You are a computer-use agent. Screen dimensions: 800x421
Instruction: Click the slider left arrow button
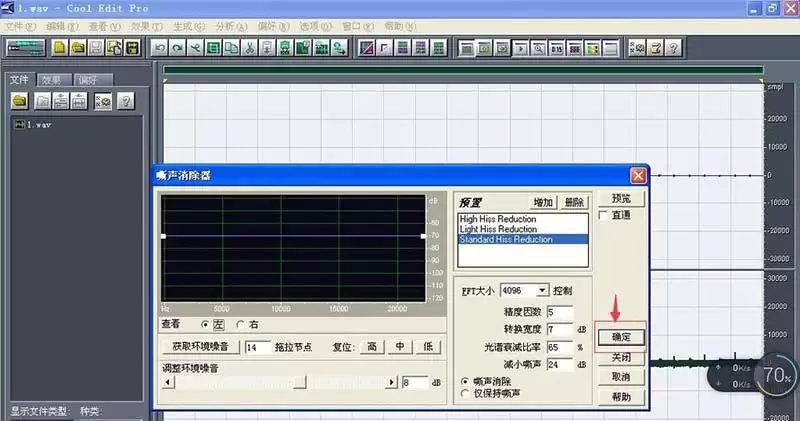pyautogui.click(x=168, y=382)
